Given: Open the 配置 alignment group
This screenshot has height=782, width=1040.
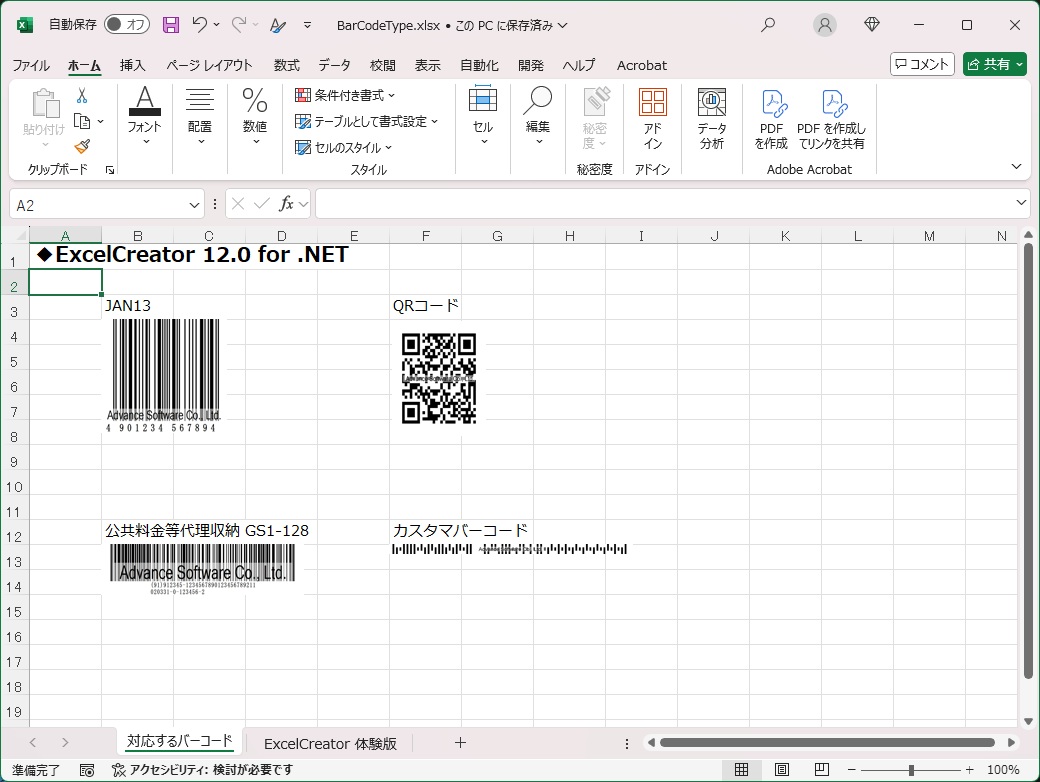Looking at the screenshot, I should (x=200, y=115).
